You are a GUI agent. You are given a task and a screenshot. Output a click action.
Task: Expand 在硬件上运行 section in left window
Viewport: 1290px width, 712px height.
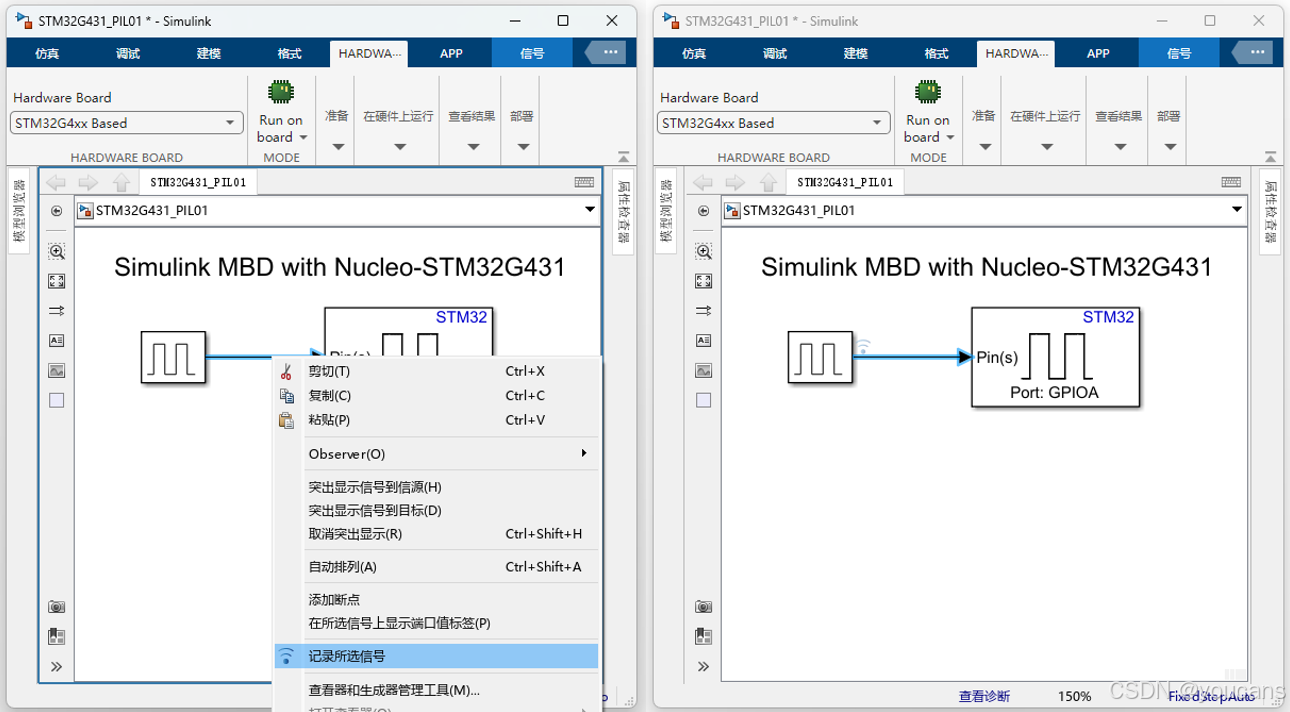click(x=399, y=147)
